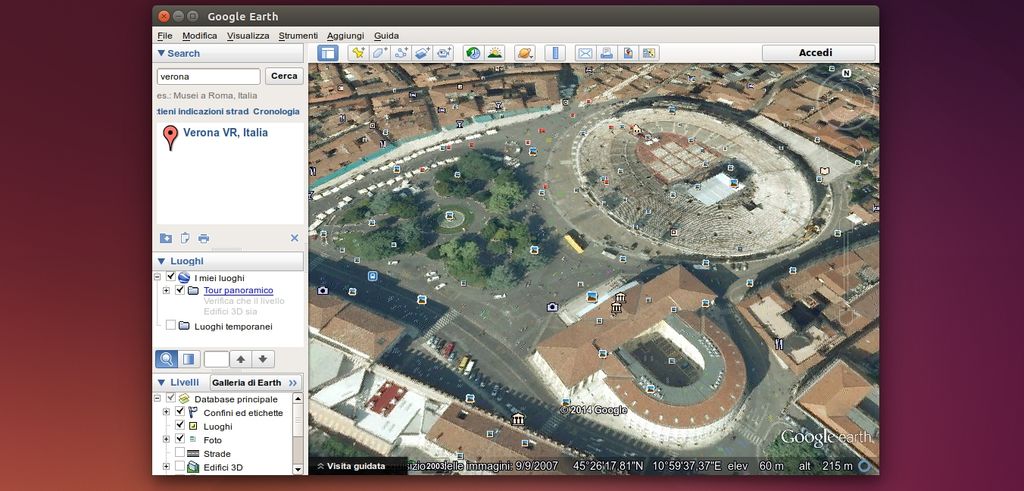
Task: Add a placemark with the pushpin icon
Action: click(x=358, y=53)
